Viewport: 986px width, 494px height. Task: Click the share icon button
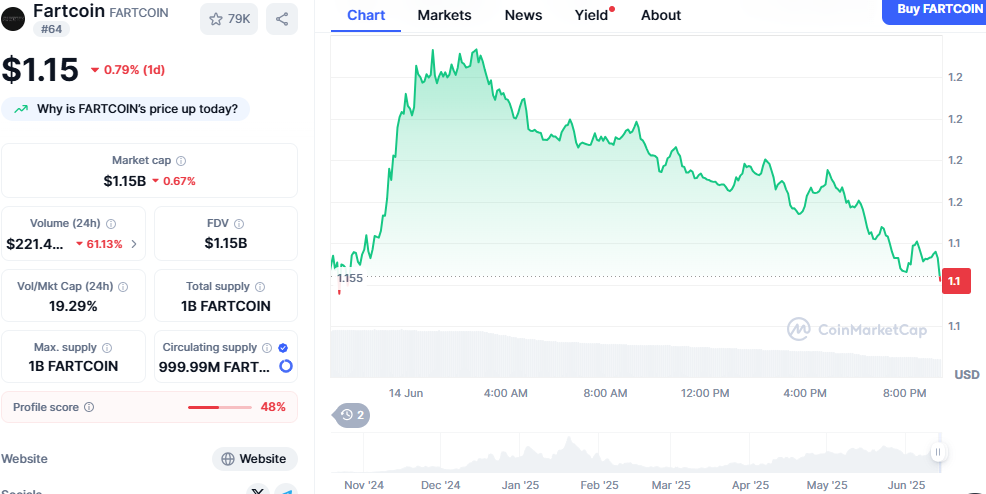click(282, 19)
